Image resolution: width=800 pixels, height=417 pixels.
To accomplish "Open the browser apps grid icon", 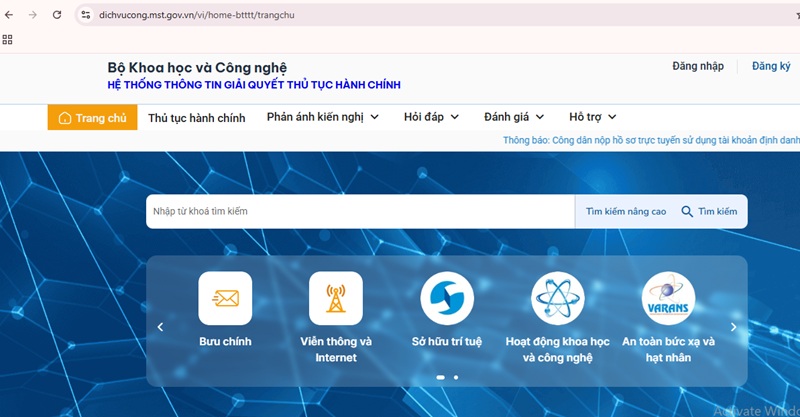I will click(x=8, y=40).
